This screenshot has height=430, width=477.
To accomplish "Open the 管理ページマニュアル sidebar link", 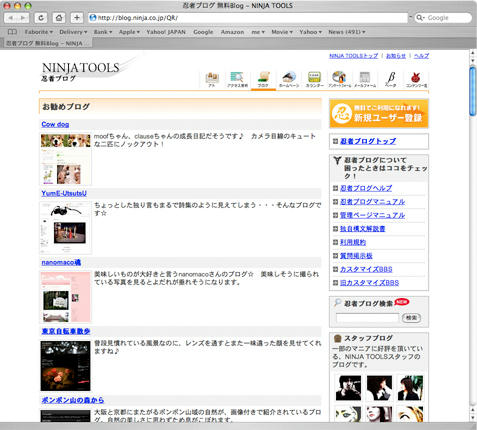I will tap(372, 215).
